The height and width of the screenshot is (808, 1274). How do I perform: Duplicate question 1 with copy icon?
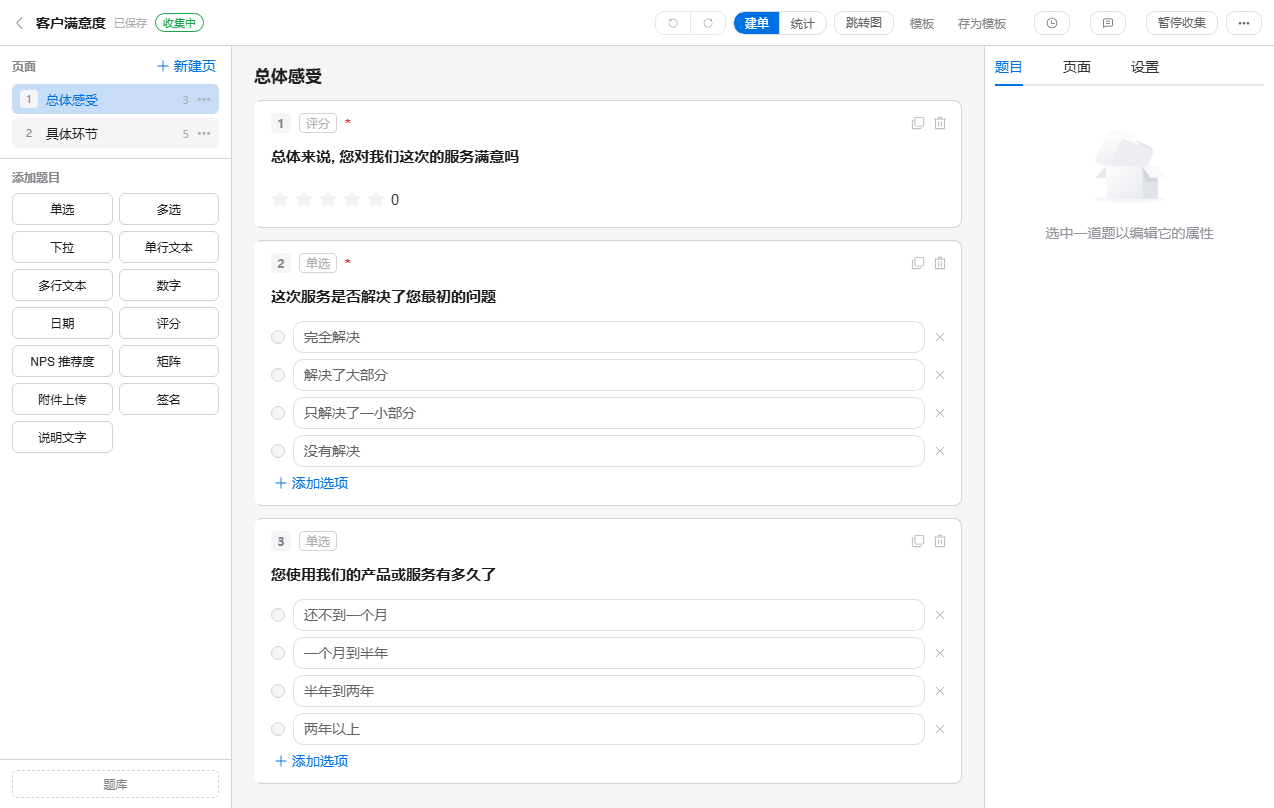[x=918, y=123]
